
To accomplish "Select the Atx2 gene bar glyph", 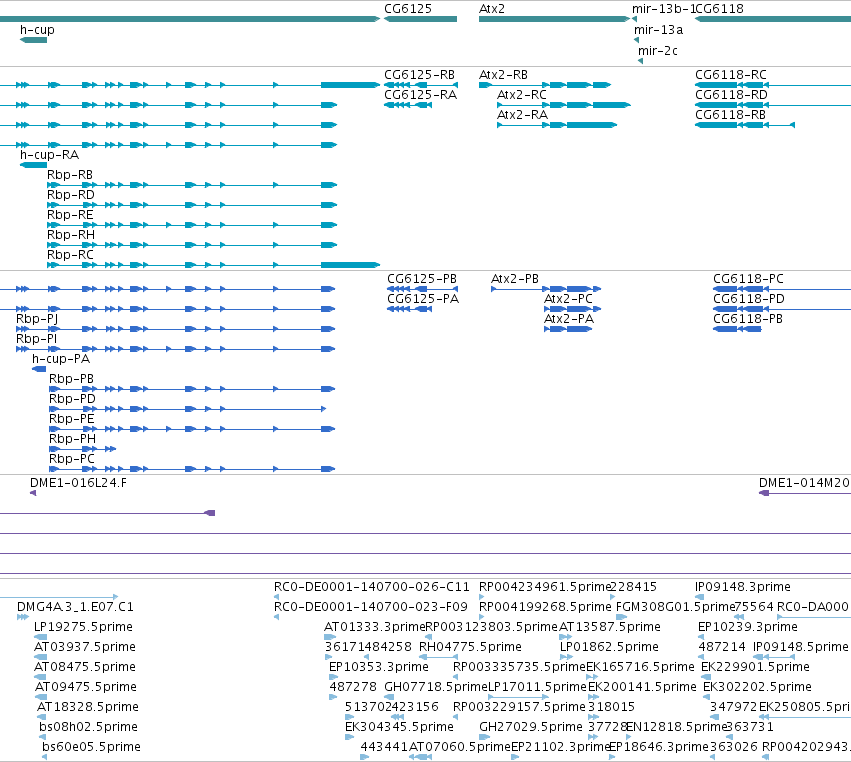I will click(x=555, y=19).
